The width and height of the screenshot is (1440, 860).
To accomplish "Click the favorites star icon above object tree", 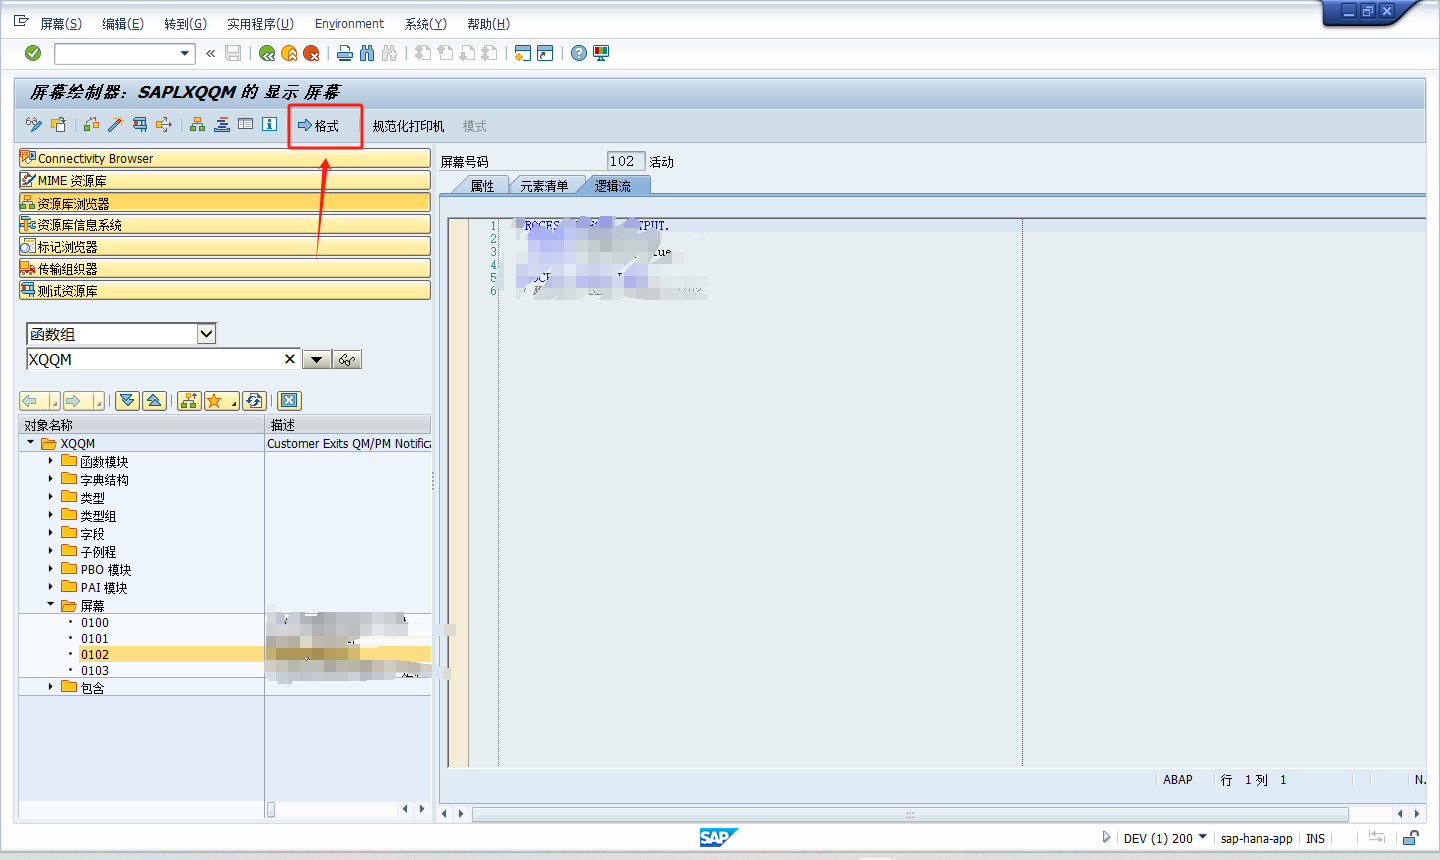I will click(215, 400).
